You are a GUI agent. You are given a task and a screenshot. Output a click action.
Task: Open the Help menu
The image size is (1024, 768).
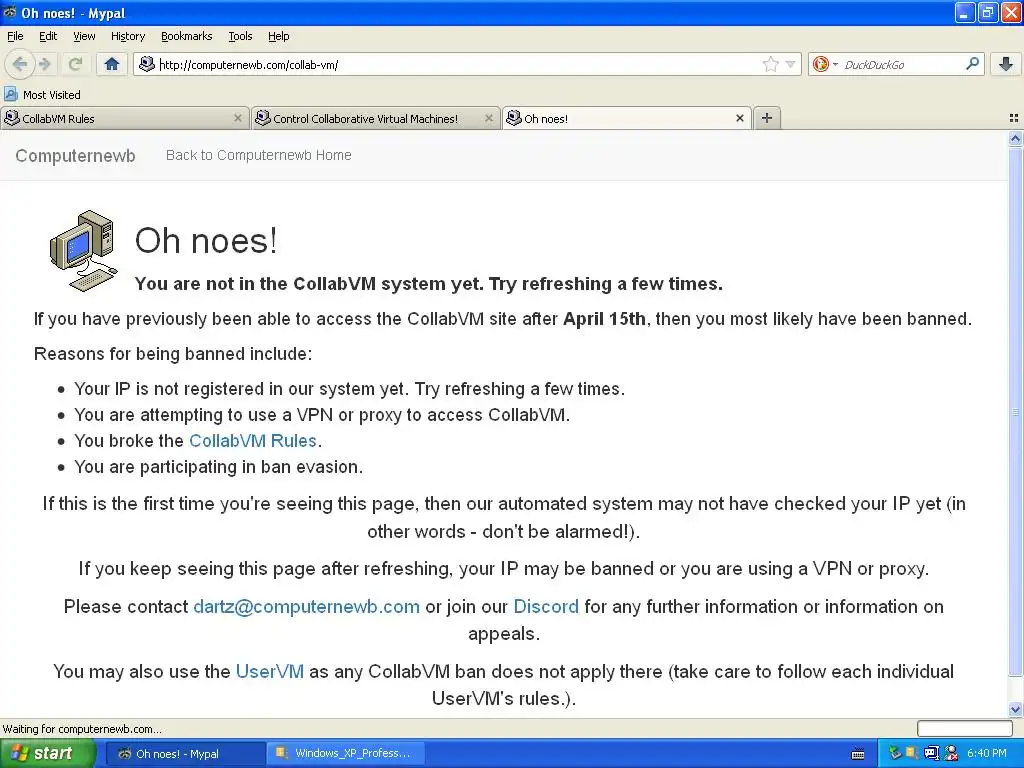[x=278, y=36]
